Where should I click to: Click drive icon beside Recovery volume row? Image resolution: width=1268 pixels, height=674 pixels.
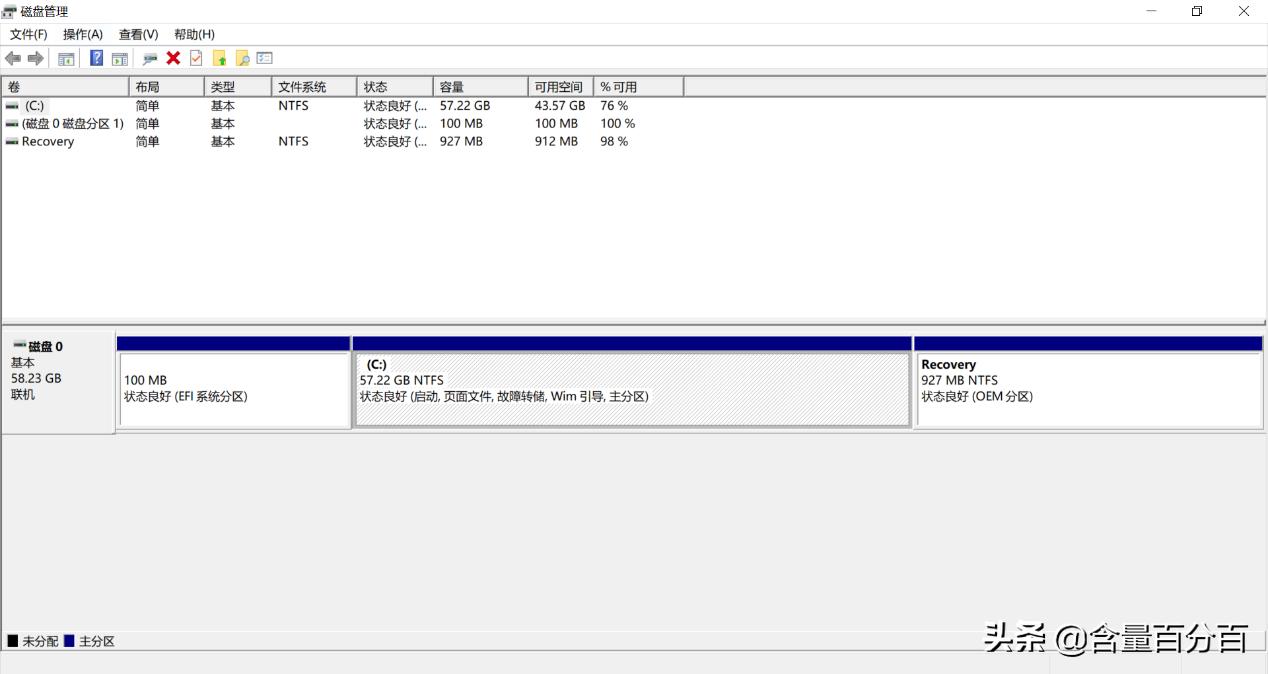pyautogui.click(x=12, y=141)
